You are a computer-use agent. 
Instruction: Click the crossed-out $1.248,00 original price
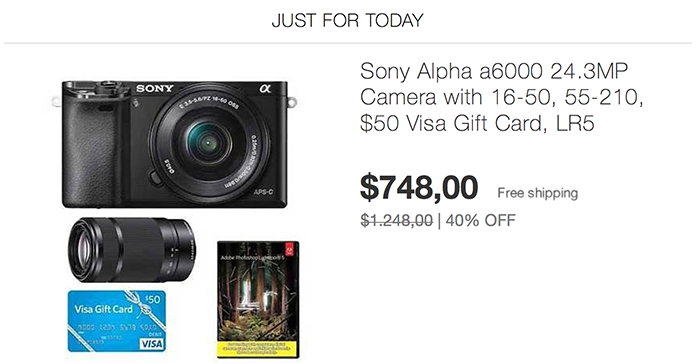(x=396, y=220)
